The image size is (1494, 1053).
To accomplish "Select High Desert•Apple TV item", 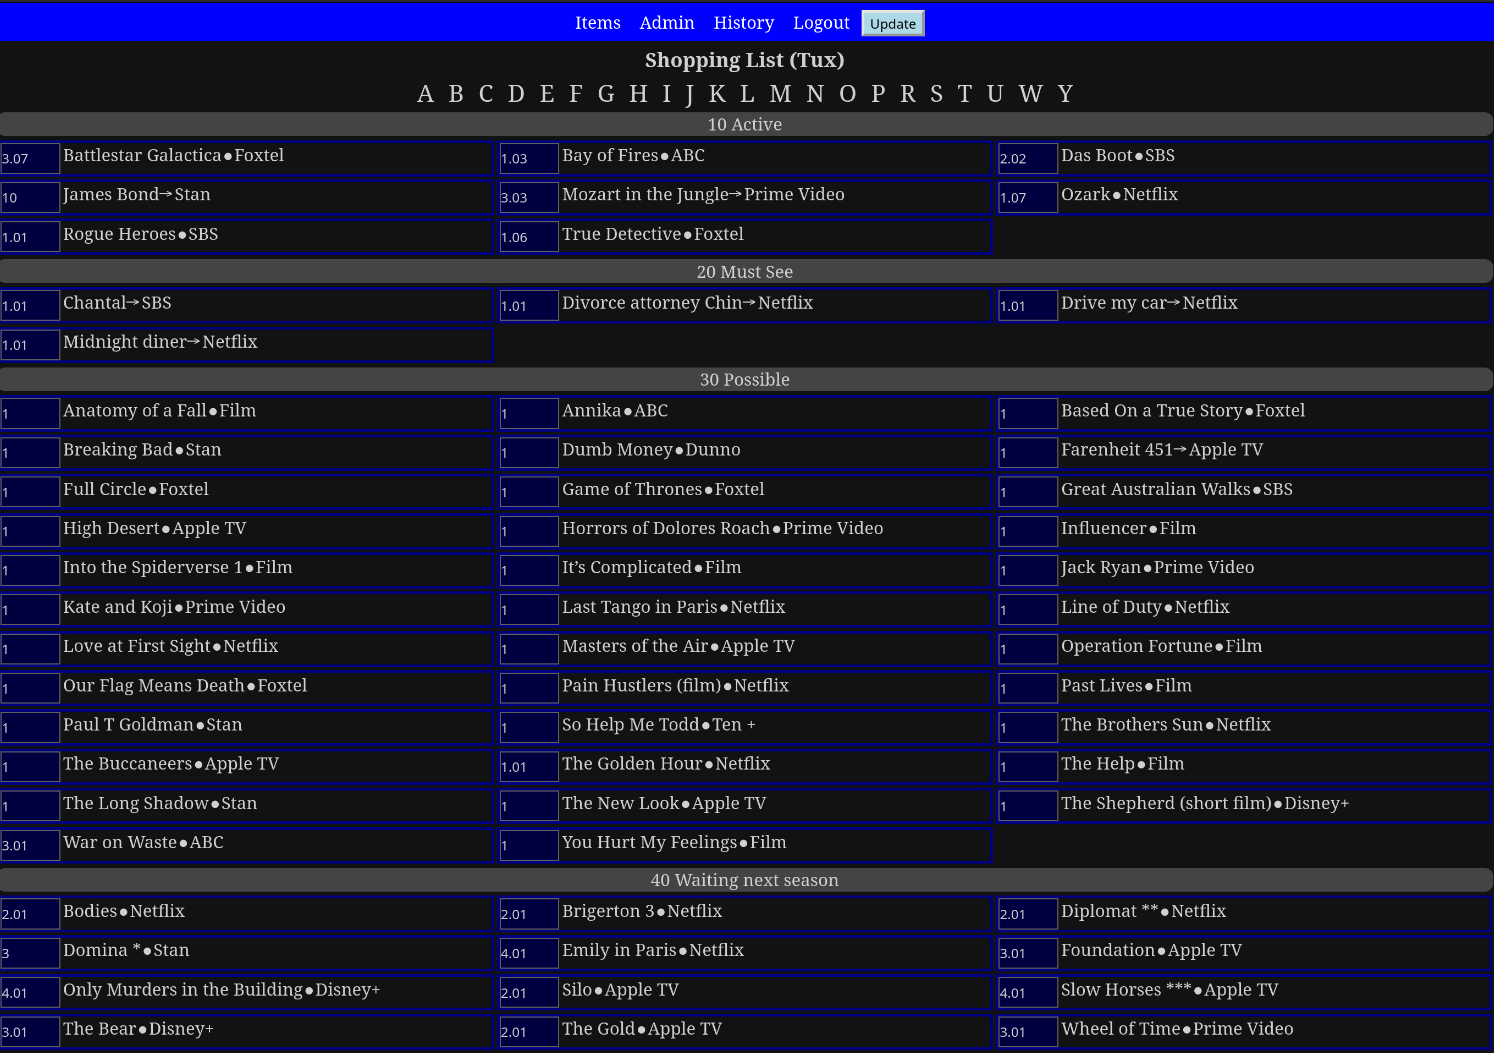I will click(x=155, y=528).
